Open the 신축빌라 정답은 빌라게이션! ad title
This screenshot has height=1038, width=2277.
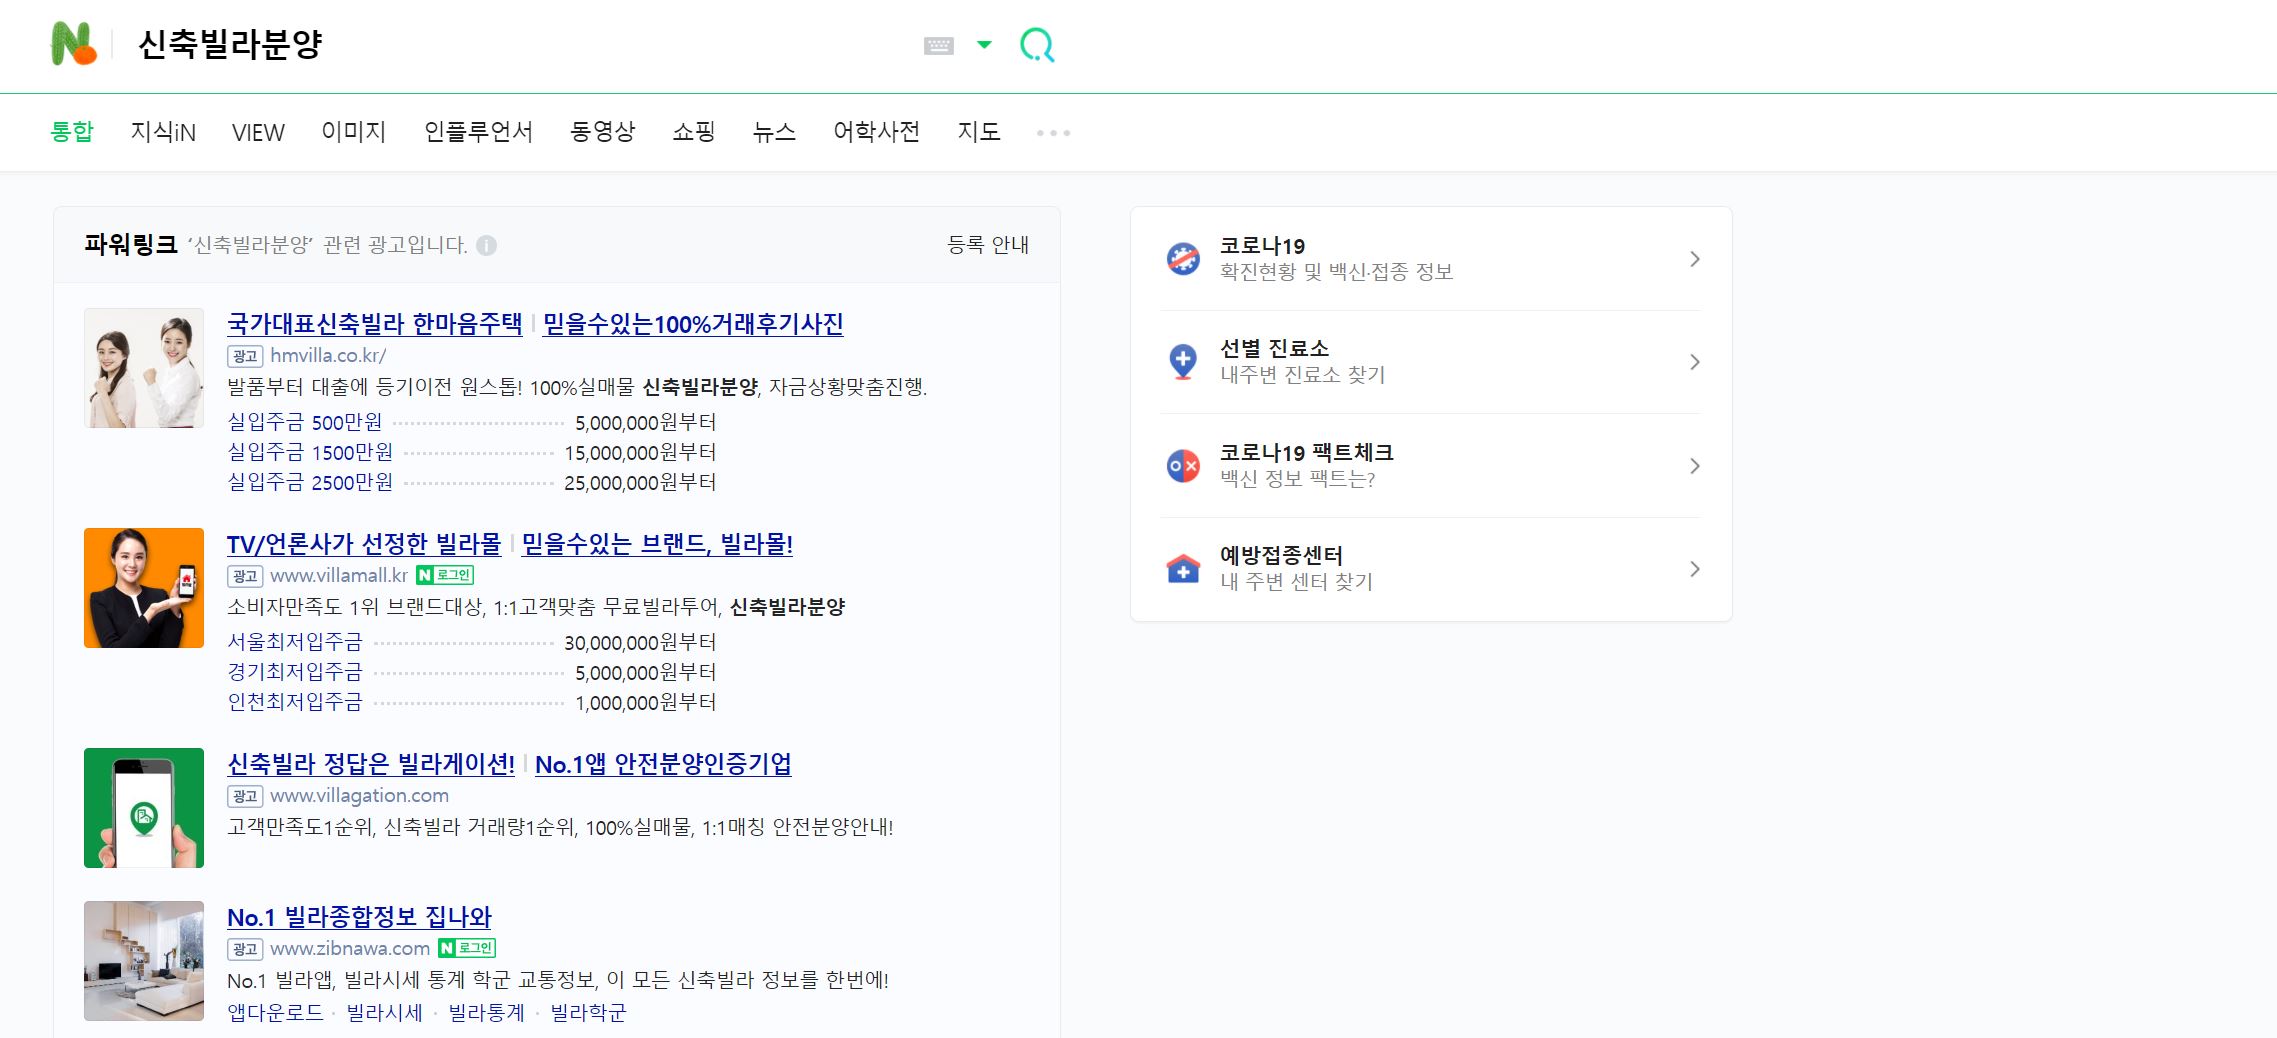tap(371, 764)
